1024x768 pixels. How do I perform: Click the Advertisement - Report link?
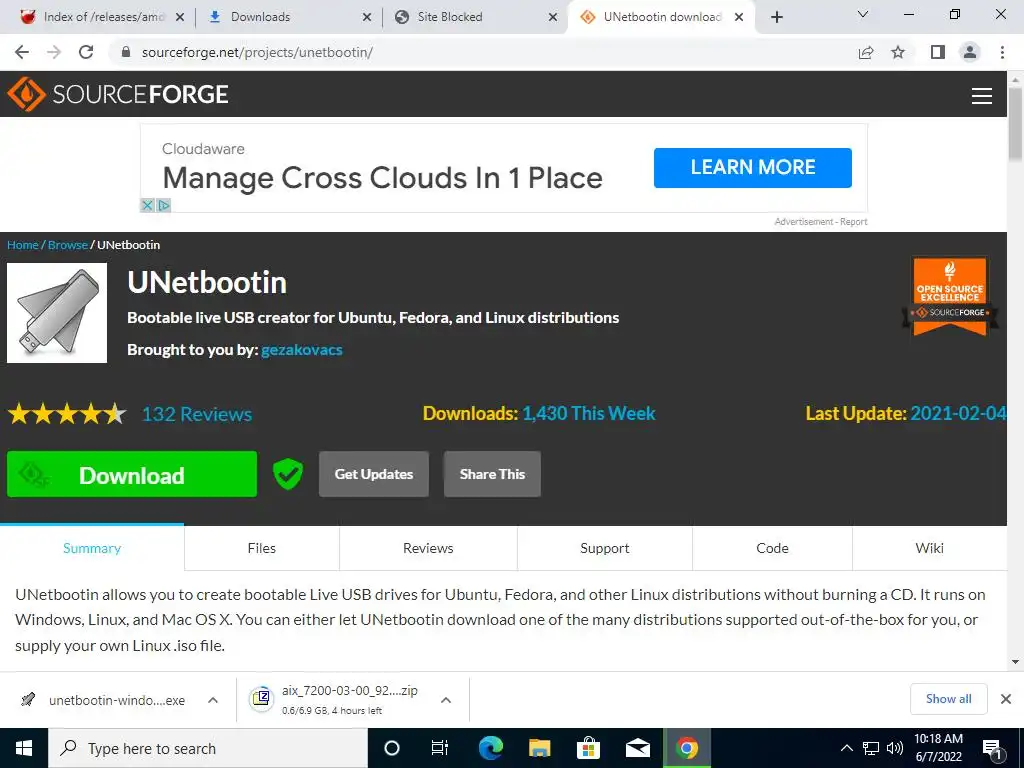[821, 222]
